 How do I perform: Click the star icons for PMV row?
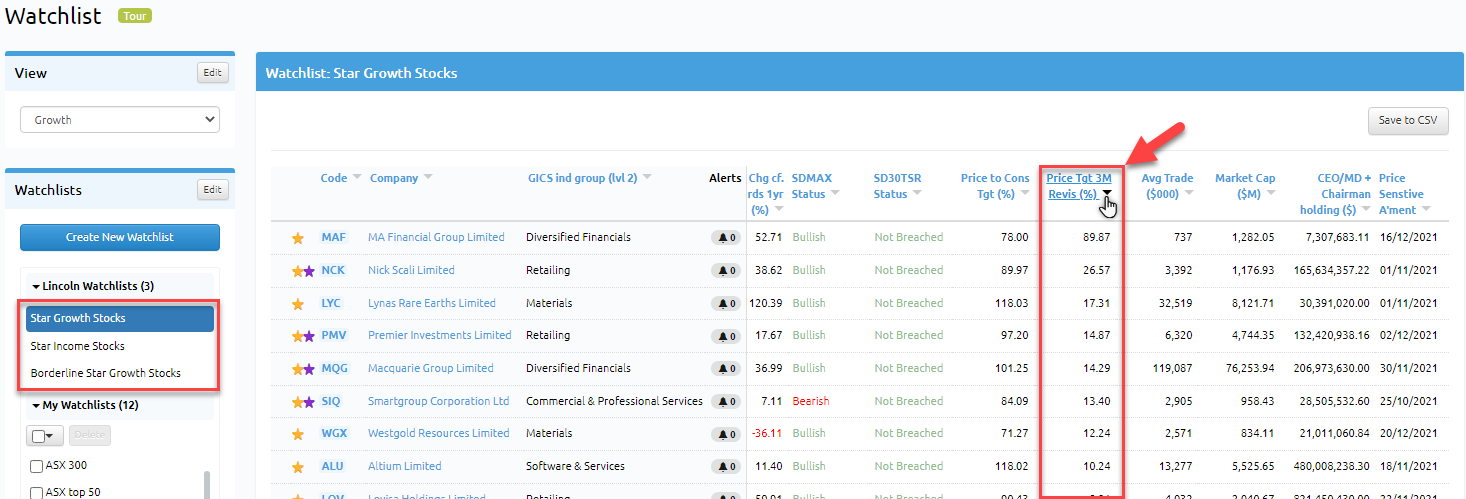(303, 336)
